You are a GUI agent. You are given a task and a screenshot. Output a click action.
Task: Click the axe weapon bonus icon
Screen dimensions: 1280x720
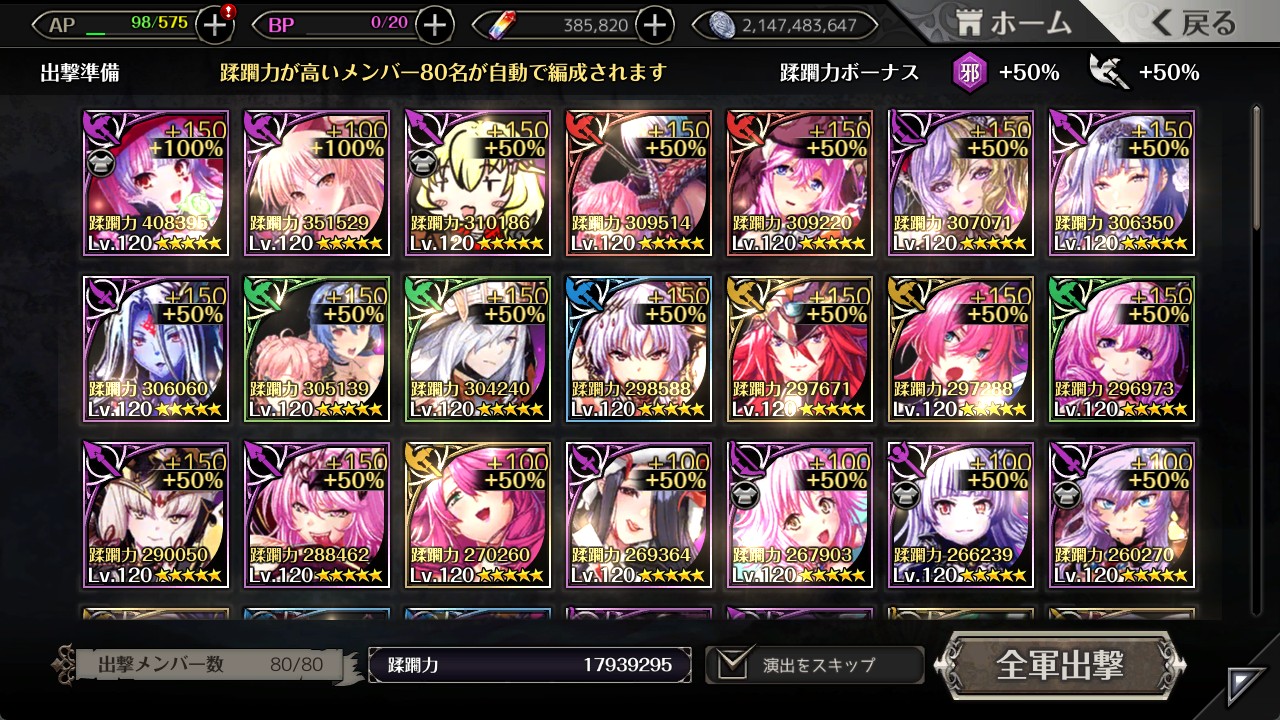pyautogui.click(x=1109, y=72)
